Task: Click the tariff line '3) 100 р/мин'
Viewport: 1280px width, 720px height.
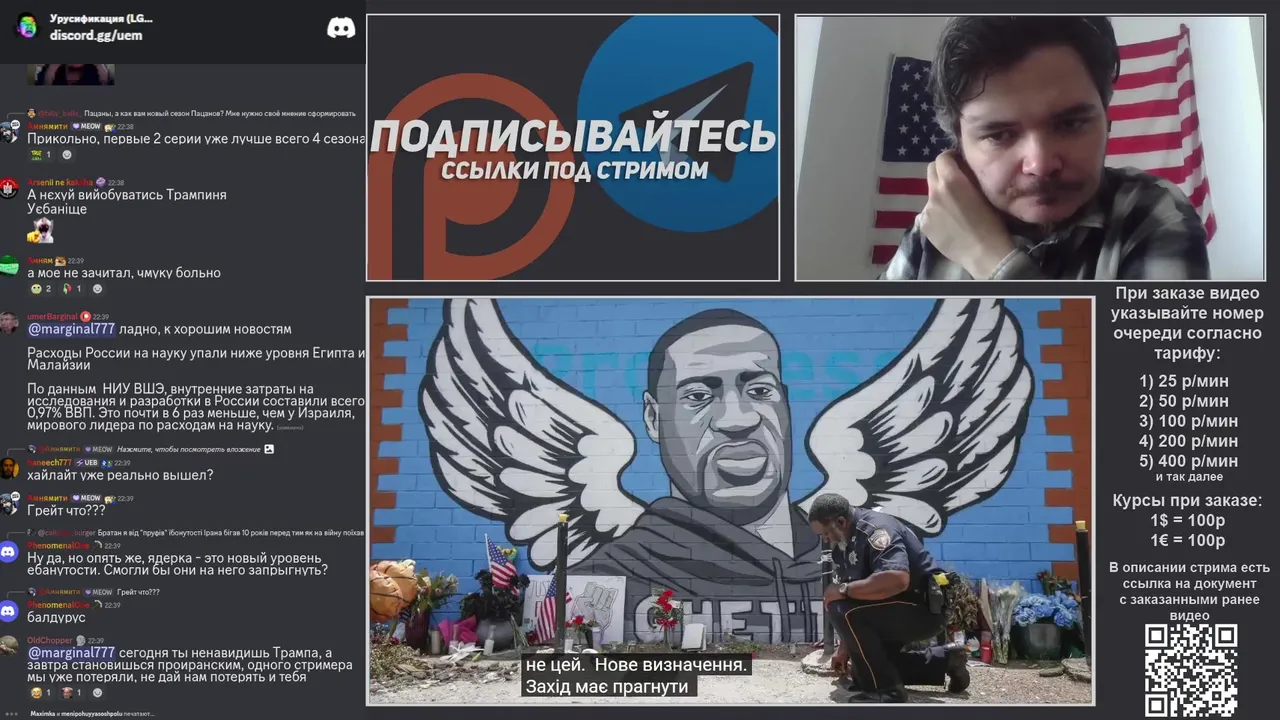Action: click(x=1188, y=421)
